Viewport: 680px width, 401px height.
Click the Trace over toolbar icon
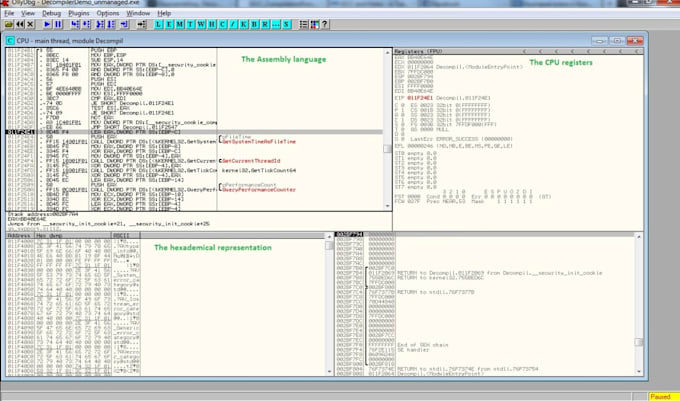(111, 24)
